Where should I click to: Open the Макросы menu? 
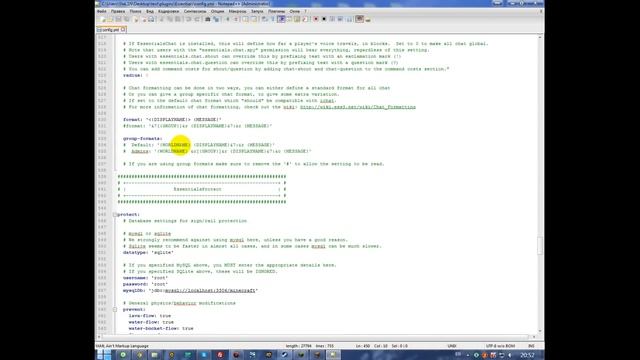pyautogui.click(x=237, y=11)
